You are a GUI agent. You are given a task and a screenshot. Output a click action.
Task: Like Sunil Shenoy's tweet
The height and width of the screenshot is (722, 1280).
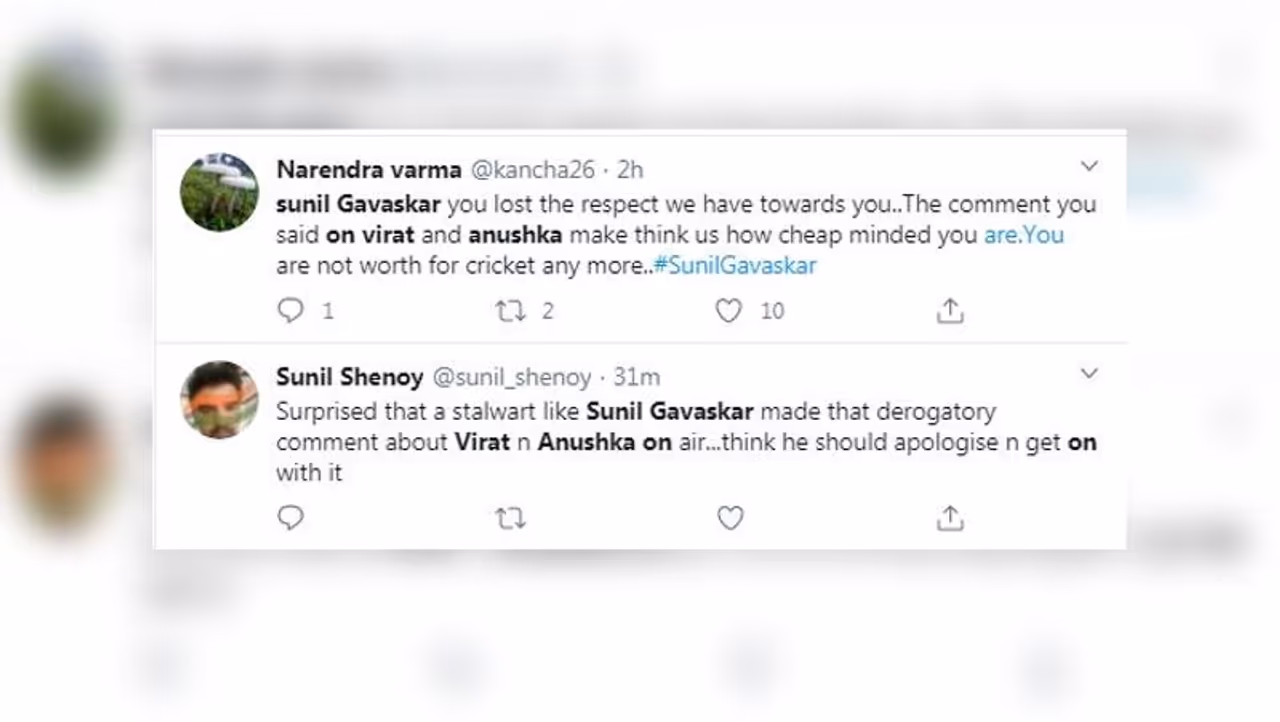(730, 518)
